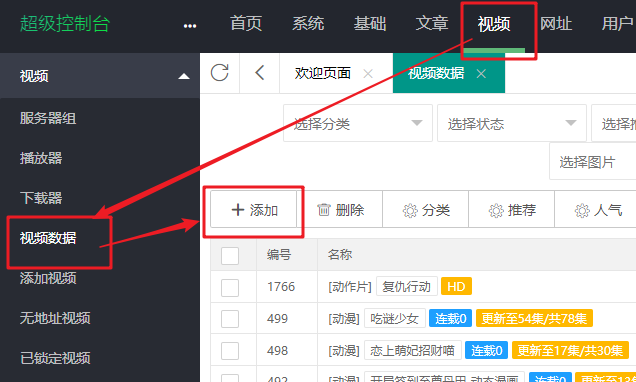The height and width of the screenshot is (382, 636).
Task: Click the 连载0 tag on 吃谜少女 row
Action: (x=451, y=318)
